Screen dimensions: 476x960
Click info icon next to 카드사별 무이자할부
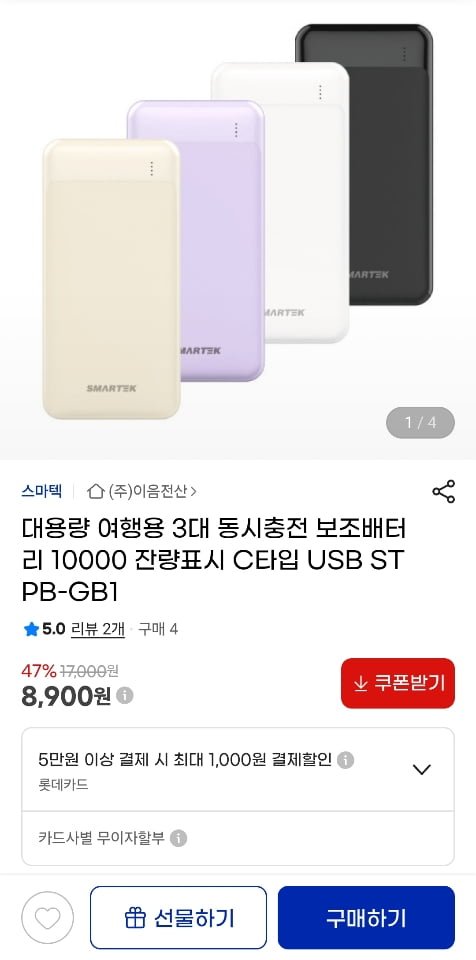tap(178, 838)
